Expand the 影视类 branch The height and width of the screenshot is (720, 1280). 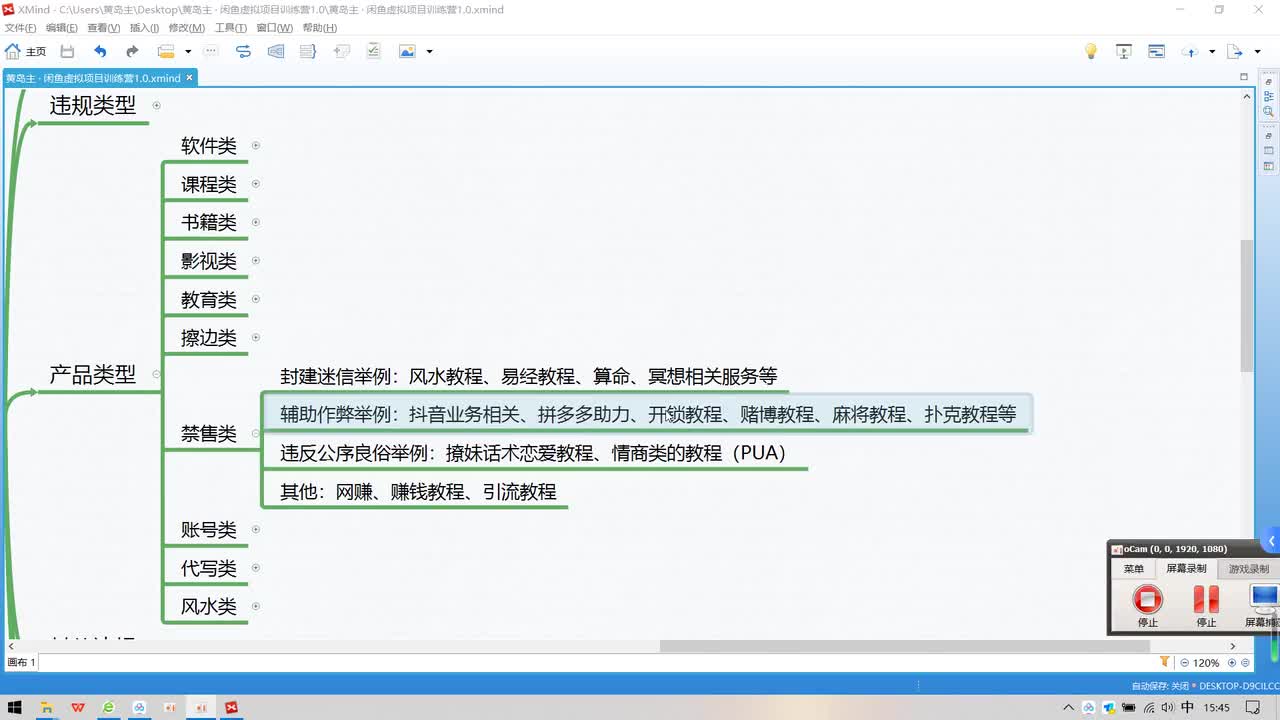(256, 261)
